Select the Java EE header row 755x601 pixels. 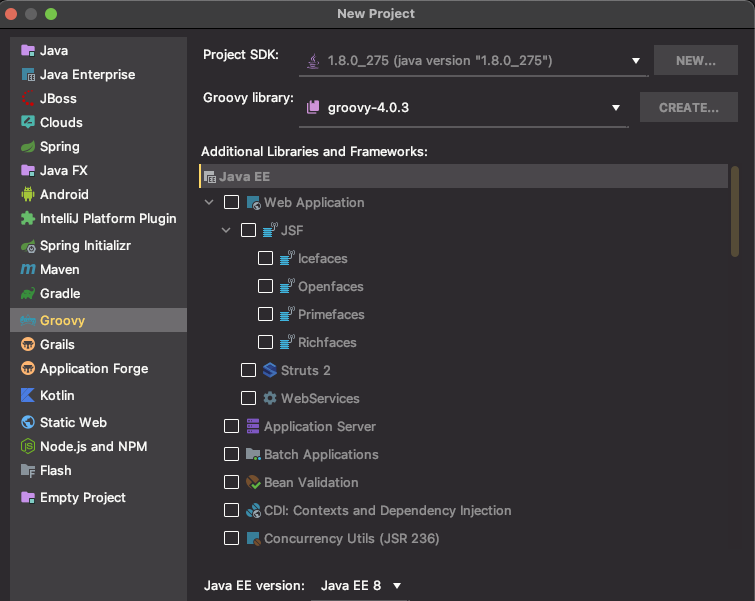(464, 176)
